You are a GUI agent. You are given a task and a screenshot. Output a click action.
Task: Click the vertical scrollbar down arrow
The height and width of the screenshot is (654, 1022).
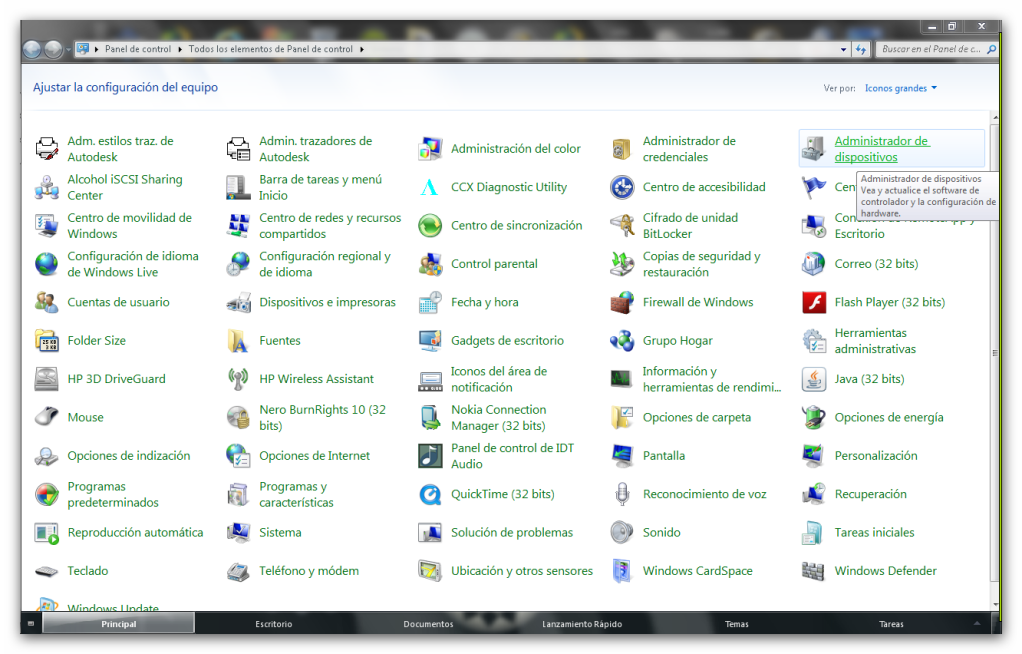tap(995, 604)
